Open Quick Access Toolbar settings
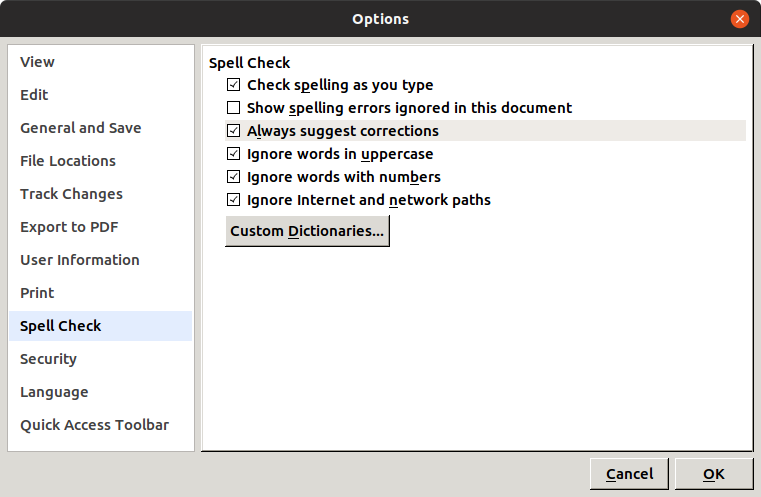 (94, 425)
